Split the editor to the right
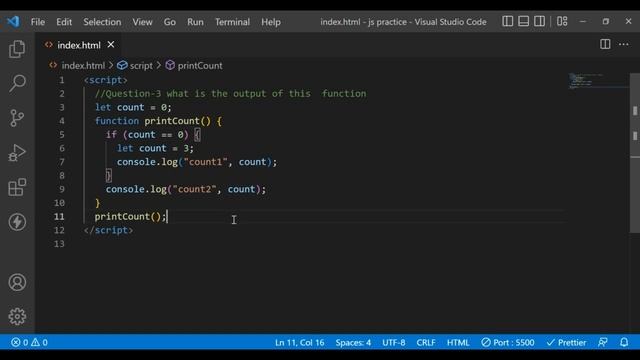The height and width of the screenshot is (360, 640). (x=605, y=44)
